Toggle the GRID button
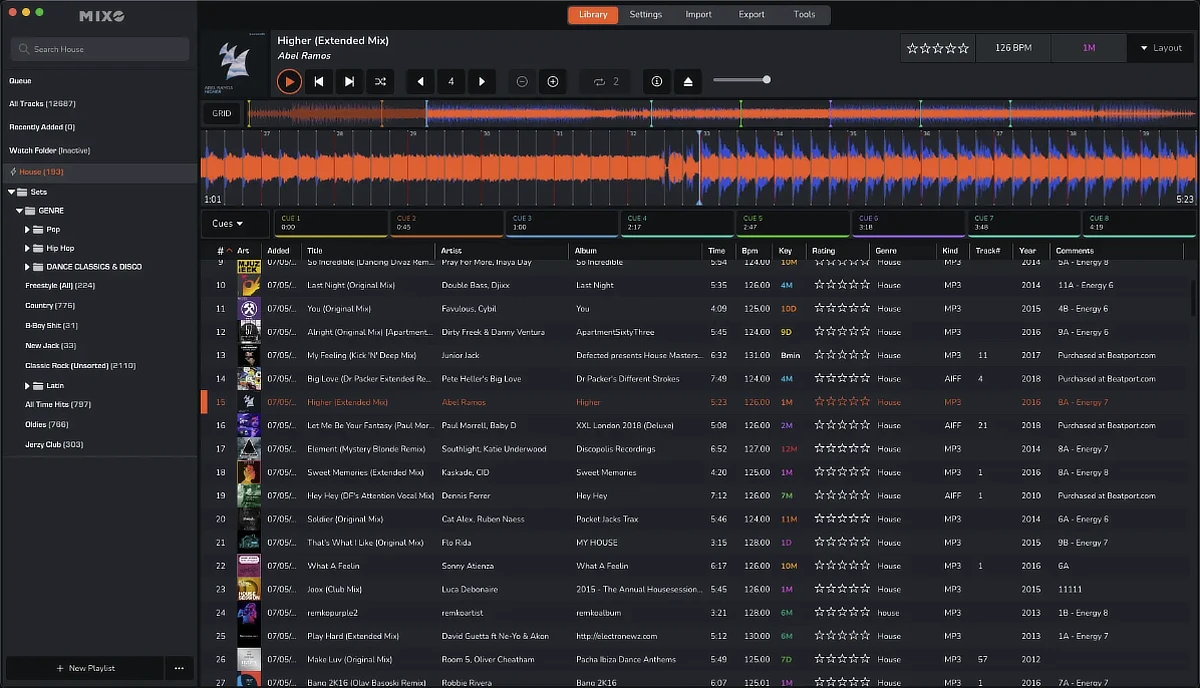Viewport: 1200px width, 688px height. (222, 113)
